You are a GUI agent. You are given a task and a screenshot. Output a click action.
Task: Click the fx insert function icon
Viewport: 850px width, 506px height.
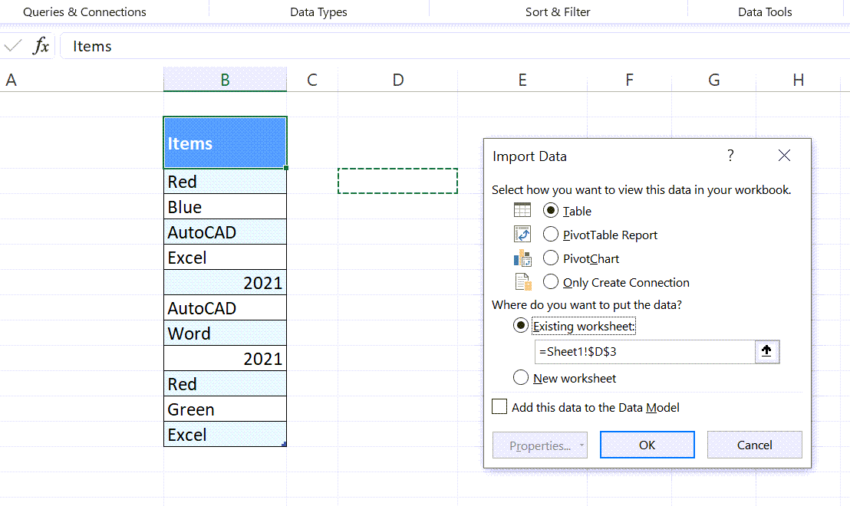tap(41, 46)
